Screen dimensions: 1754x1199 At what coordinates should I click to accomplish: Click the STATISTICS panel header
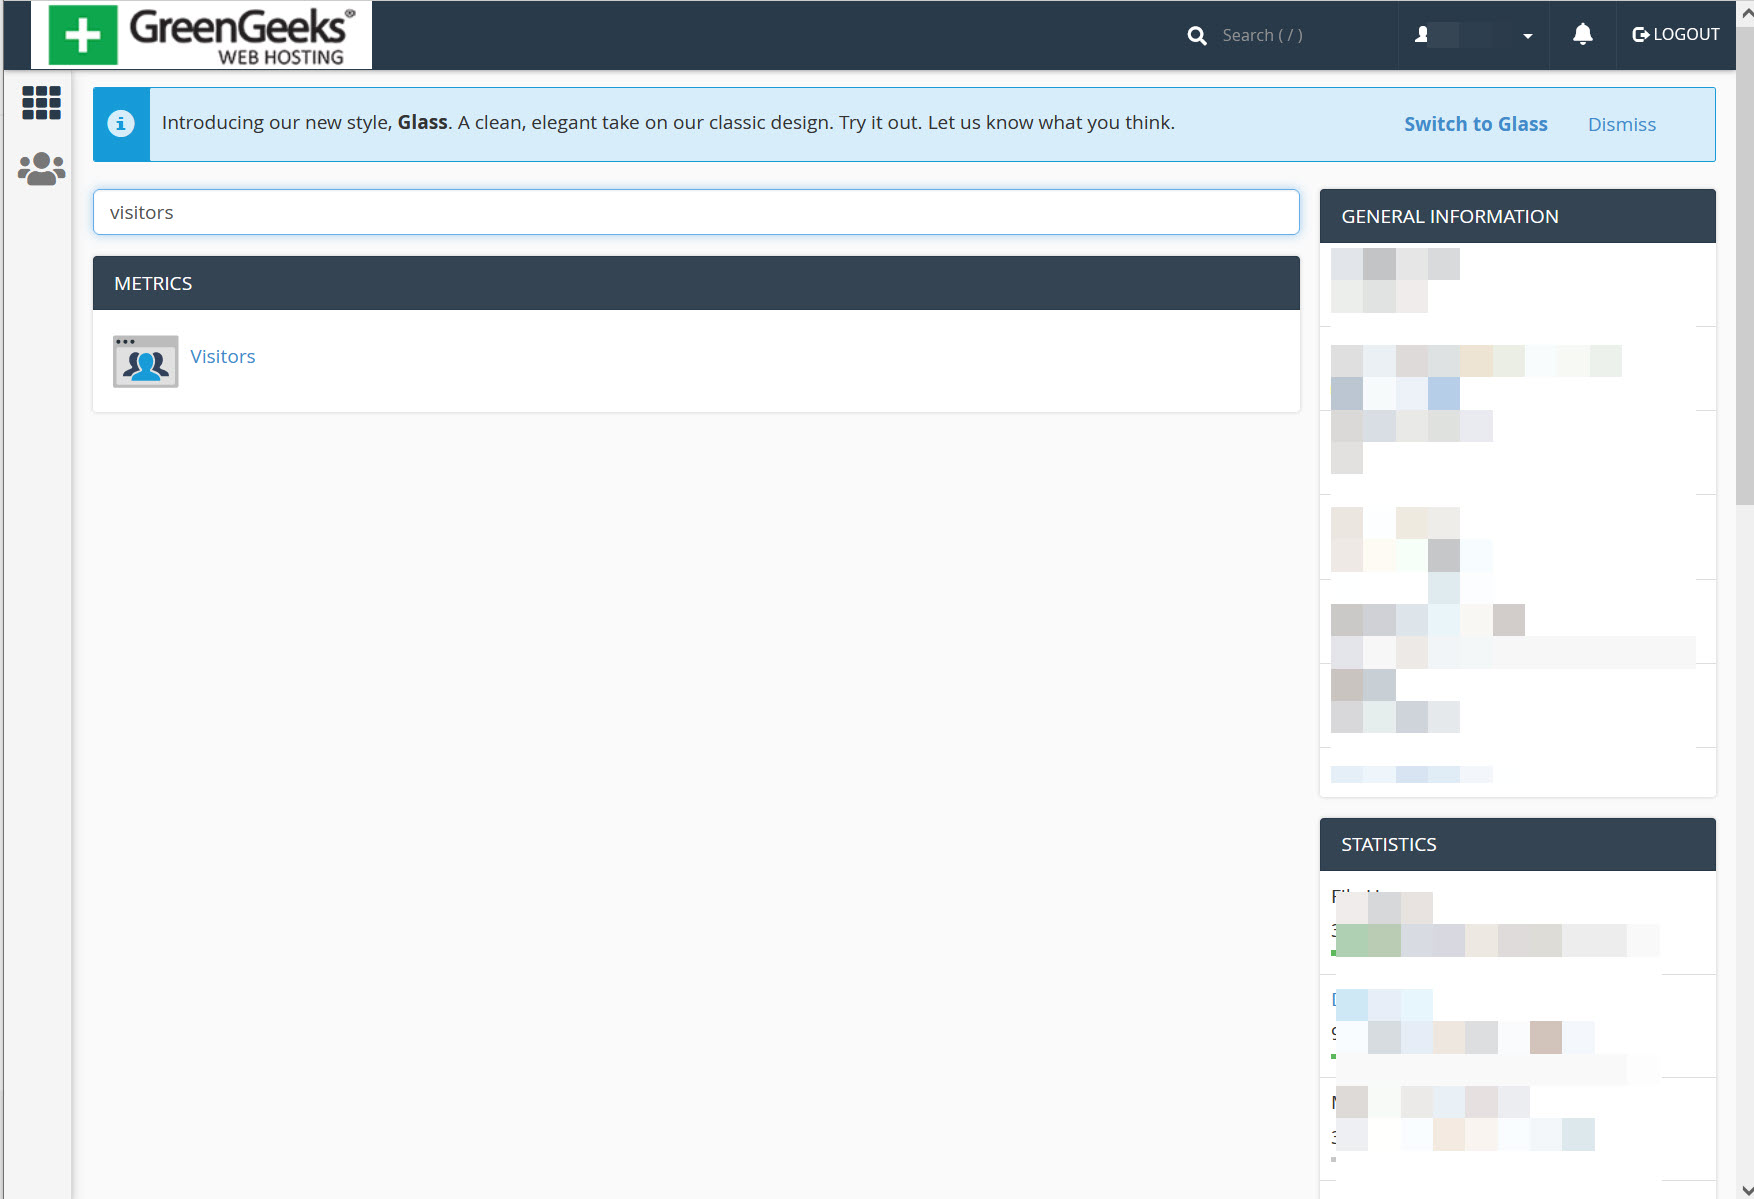coord(1388,843)
